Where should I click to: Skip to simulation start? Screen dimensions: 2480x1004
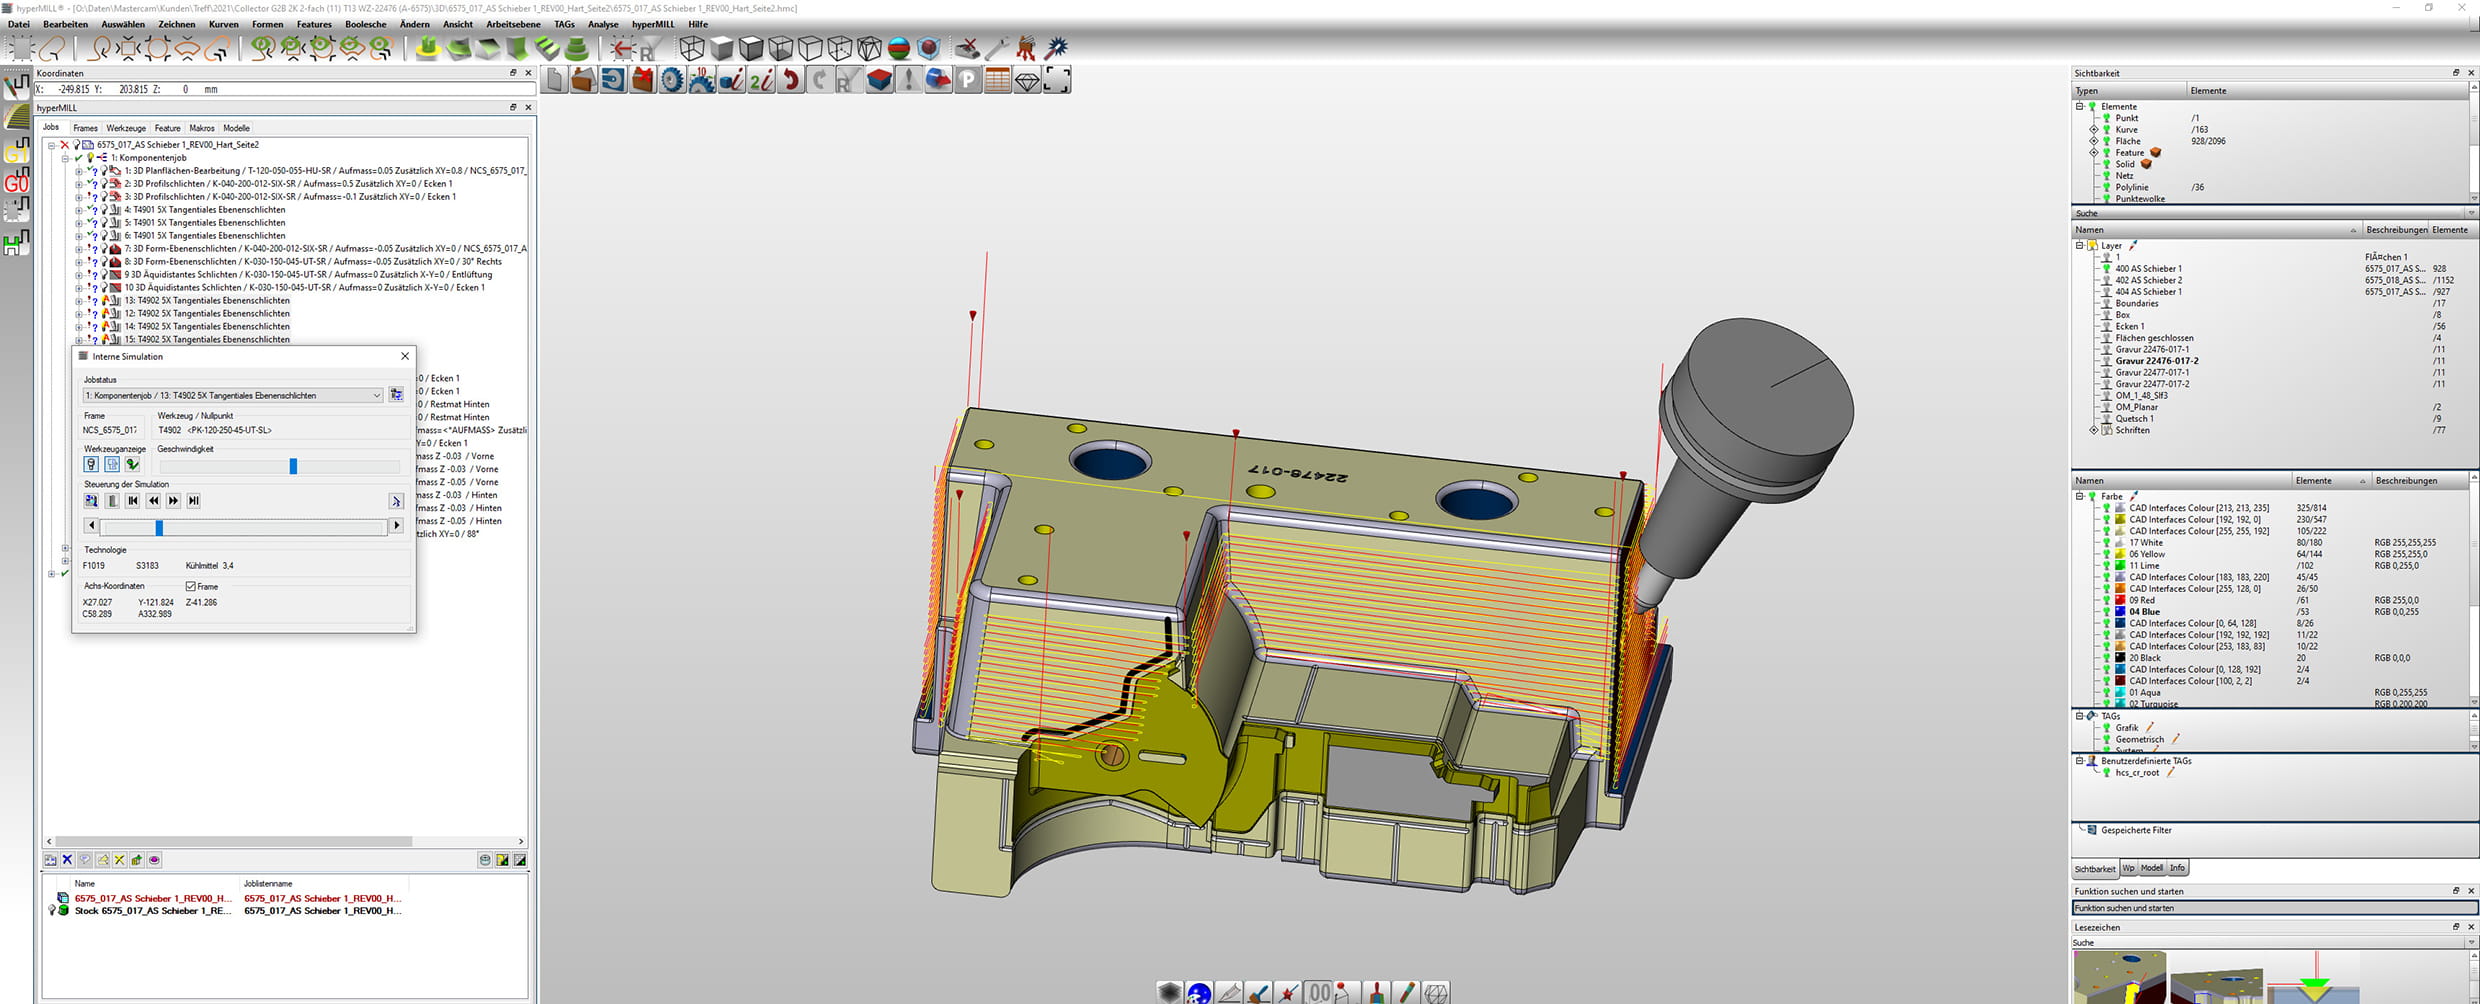133,501
